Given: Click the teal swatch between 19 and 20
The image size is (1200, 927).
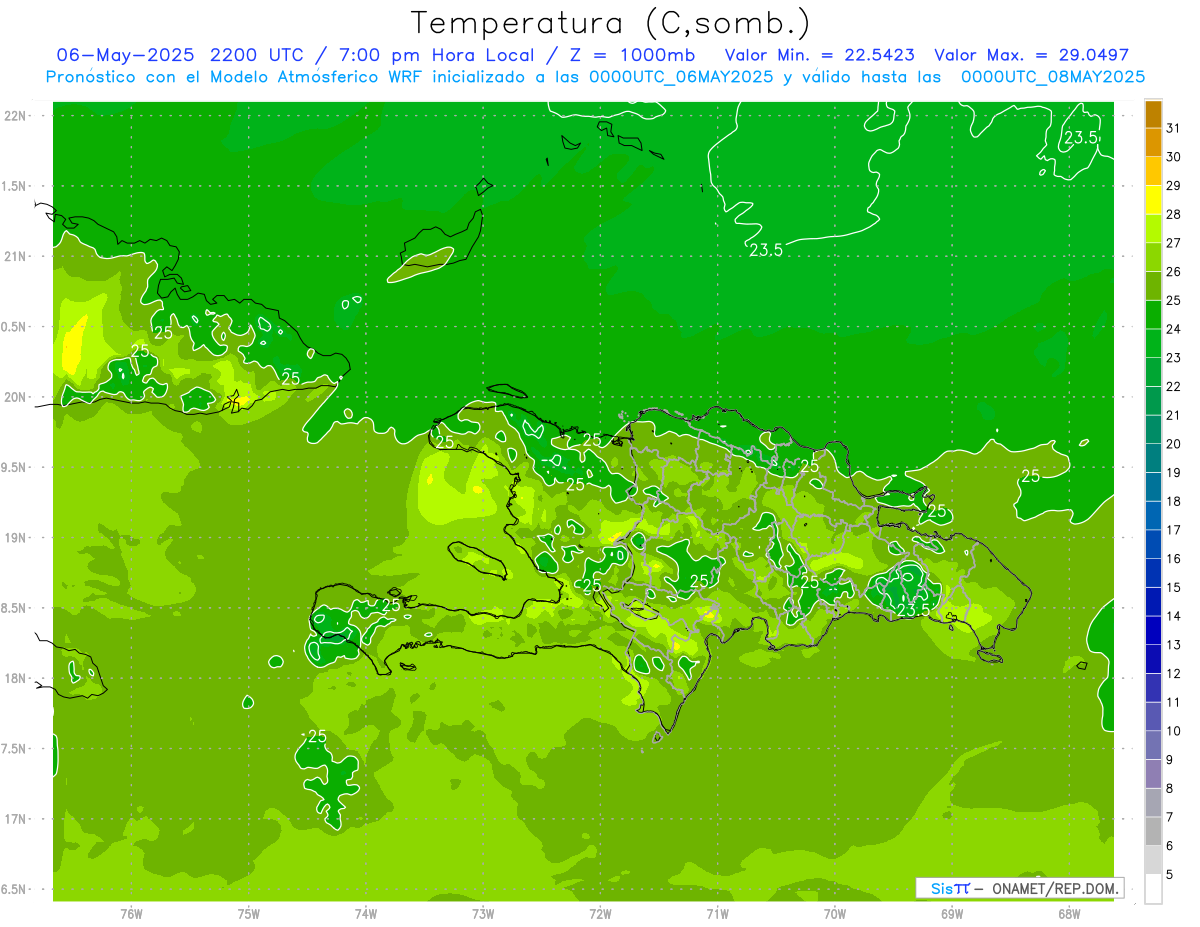Looking at the screenshot, I should click(1153, 458).
